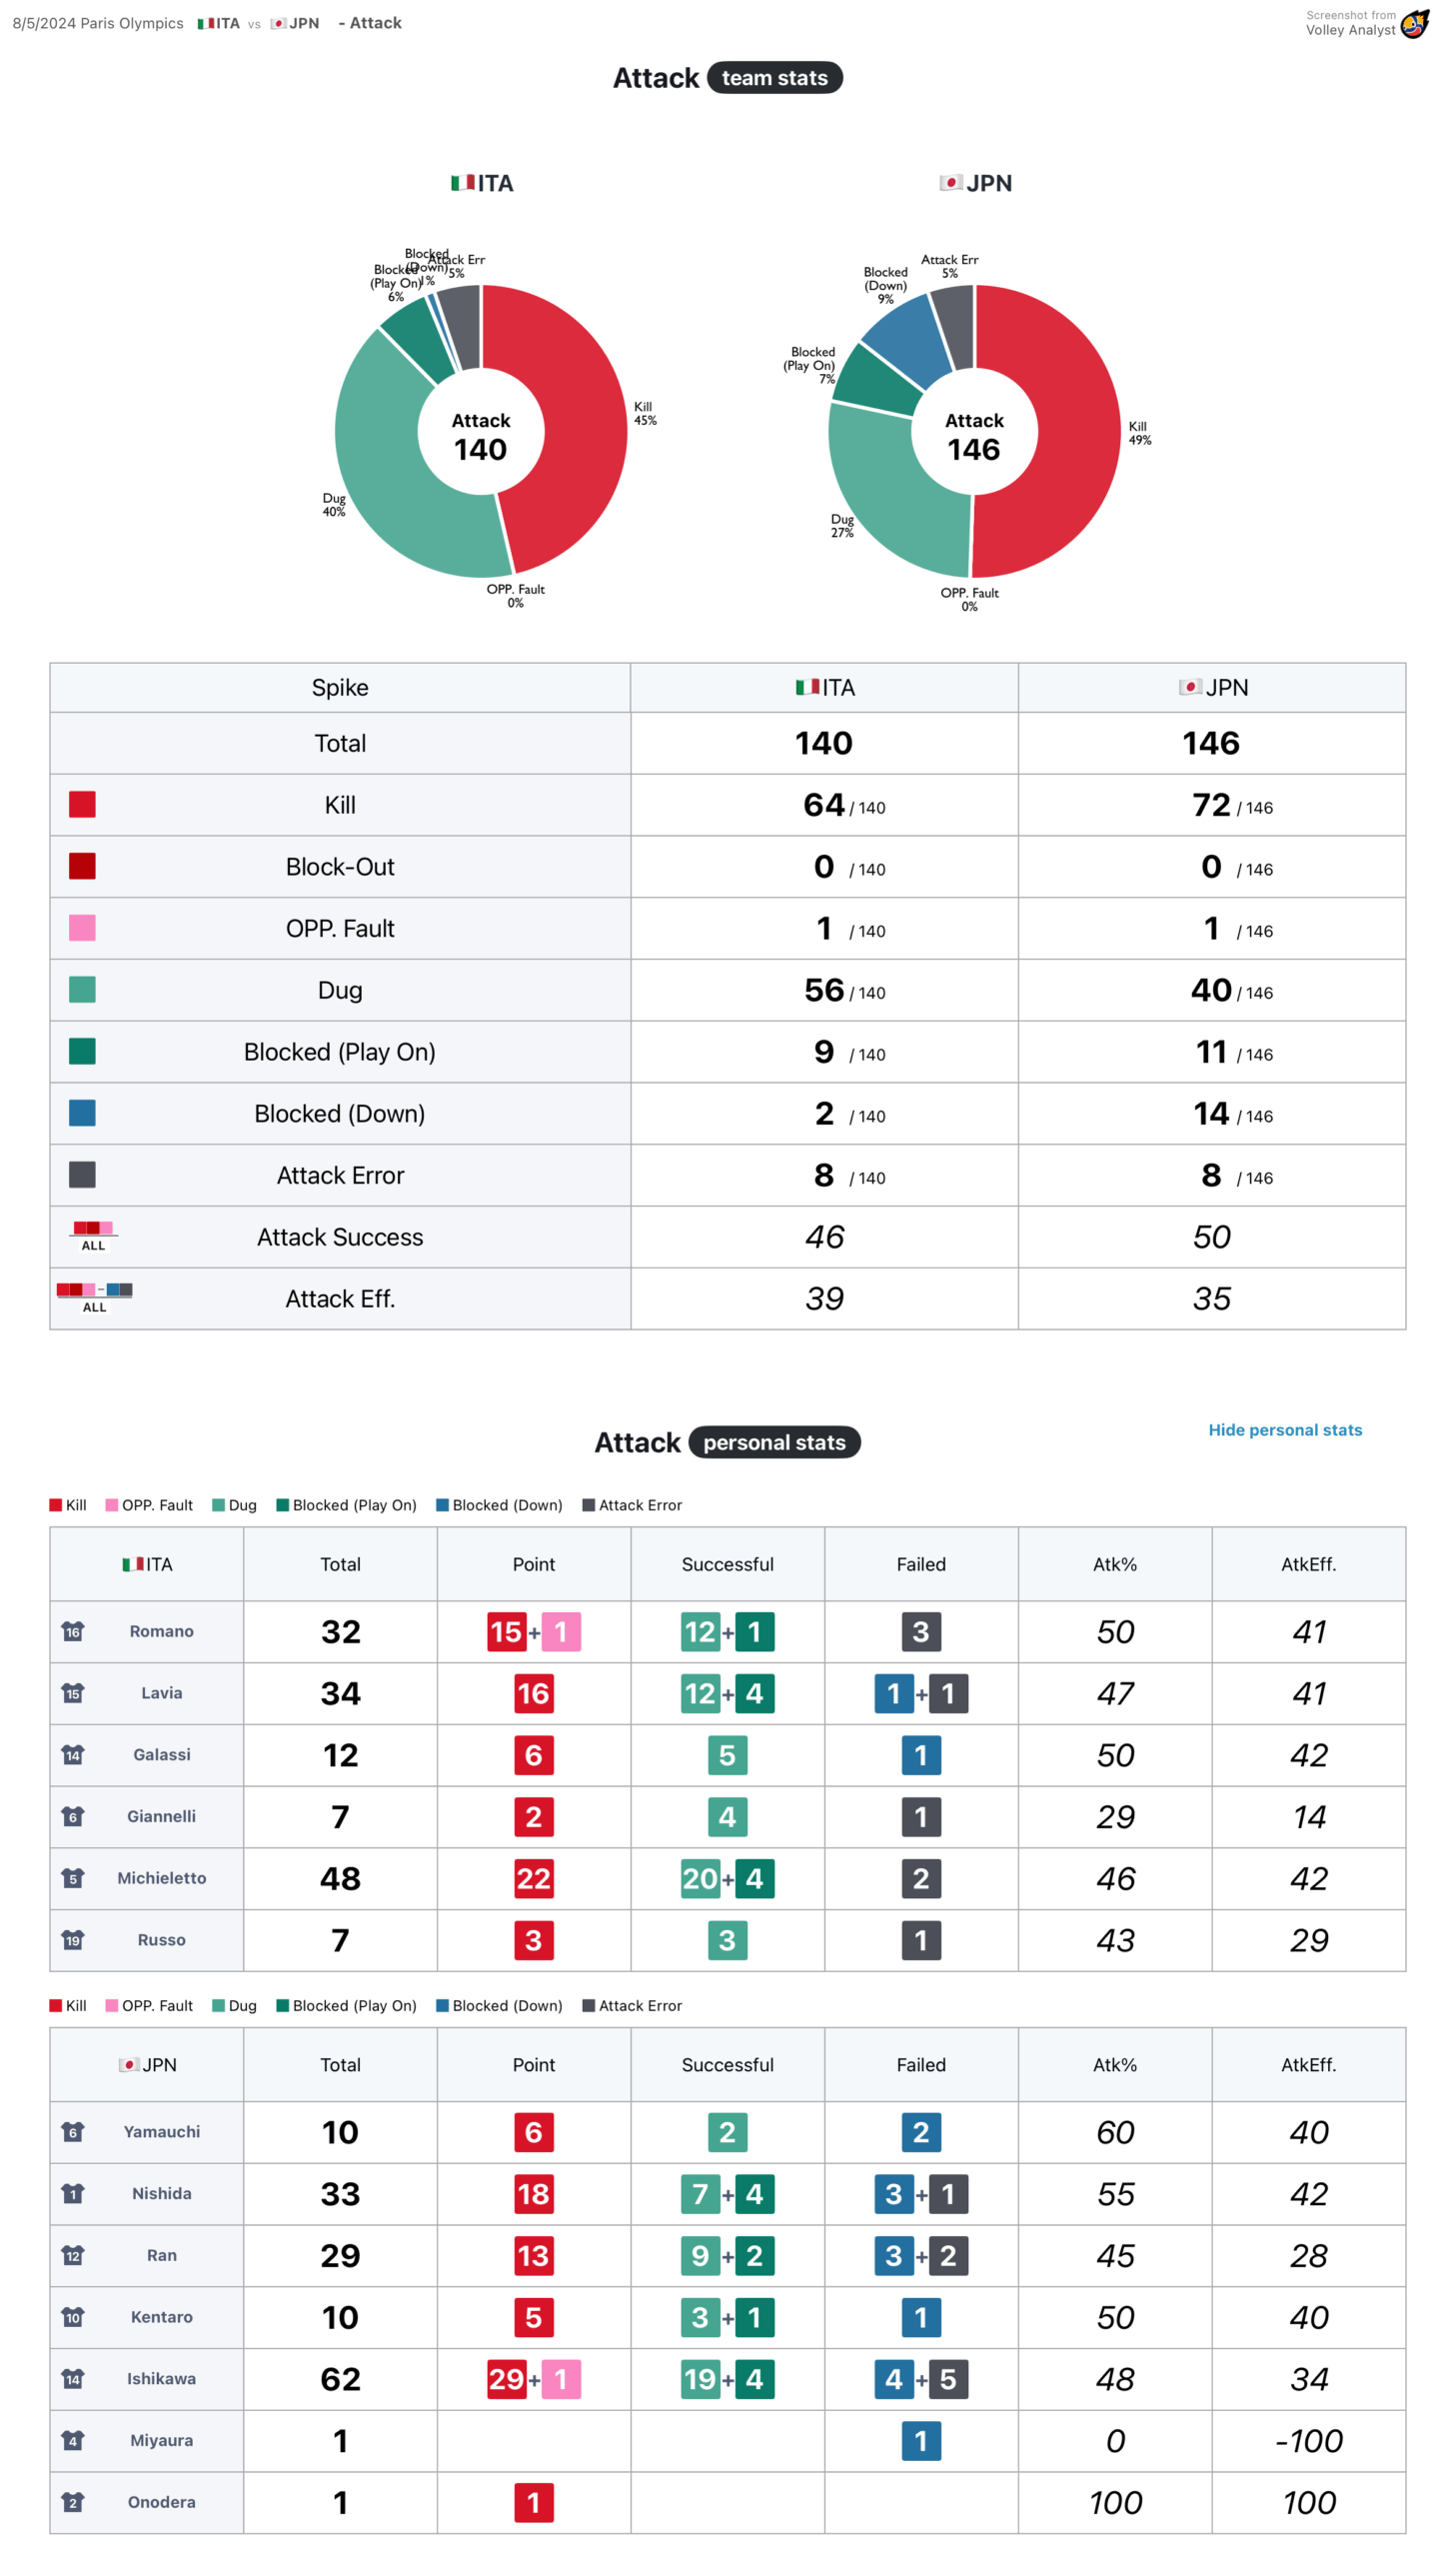Click Michieletto's number 5 jersey icon
Image resolution: width=1456 pixels, height=2559 pixels.
click(73, 1878)
